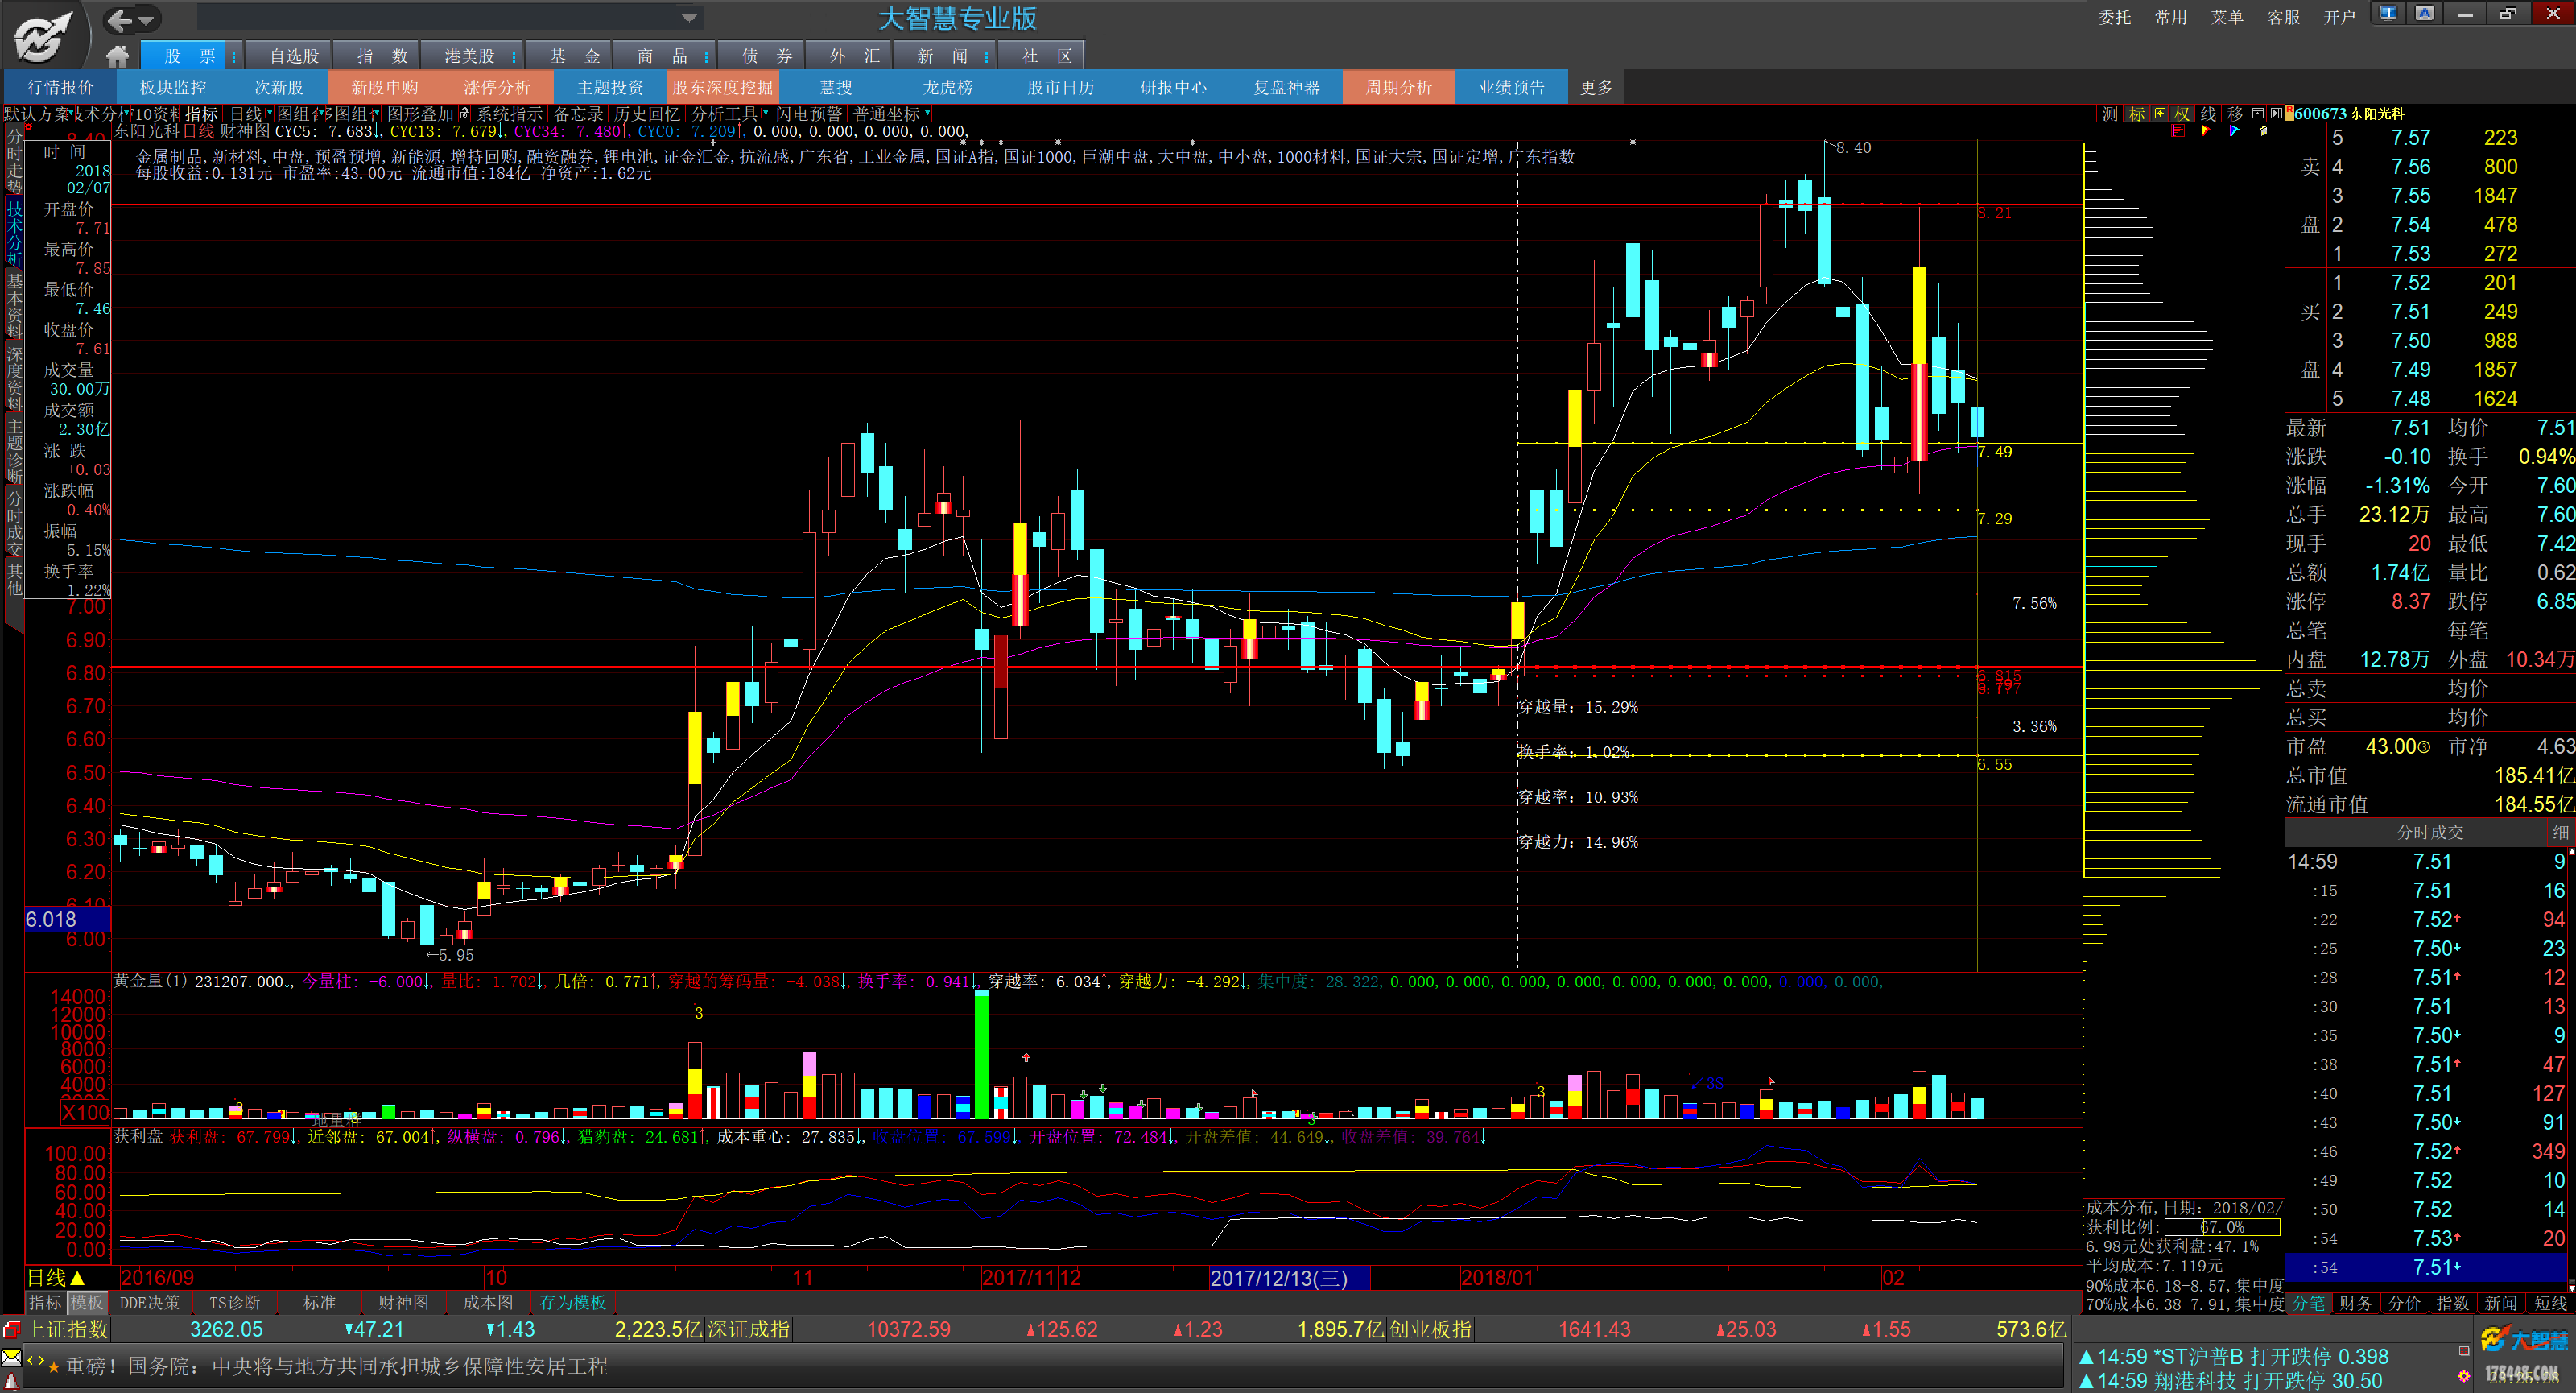
Task: Click 上证指数 index label in status bar
Action: [67, 1329]
